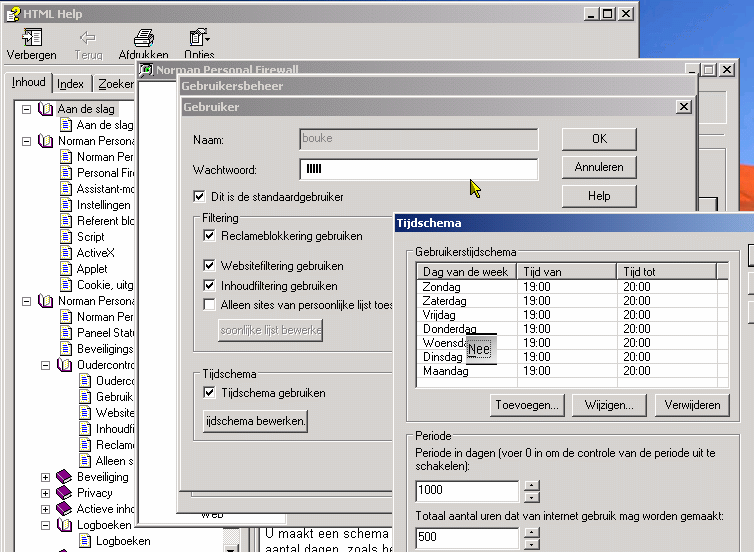Click Annuleren in the Gebruiker dialog
Screen dimensions: 754x552
599,167
